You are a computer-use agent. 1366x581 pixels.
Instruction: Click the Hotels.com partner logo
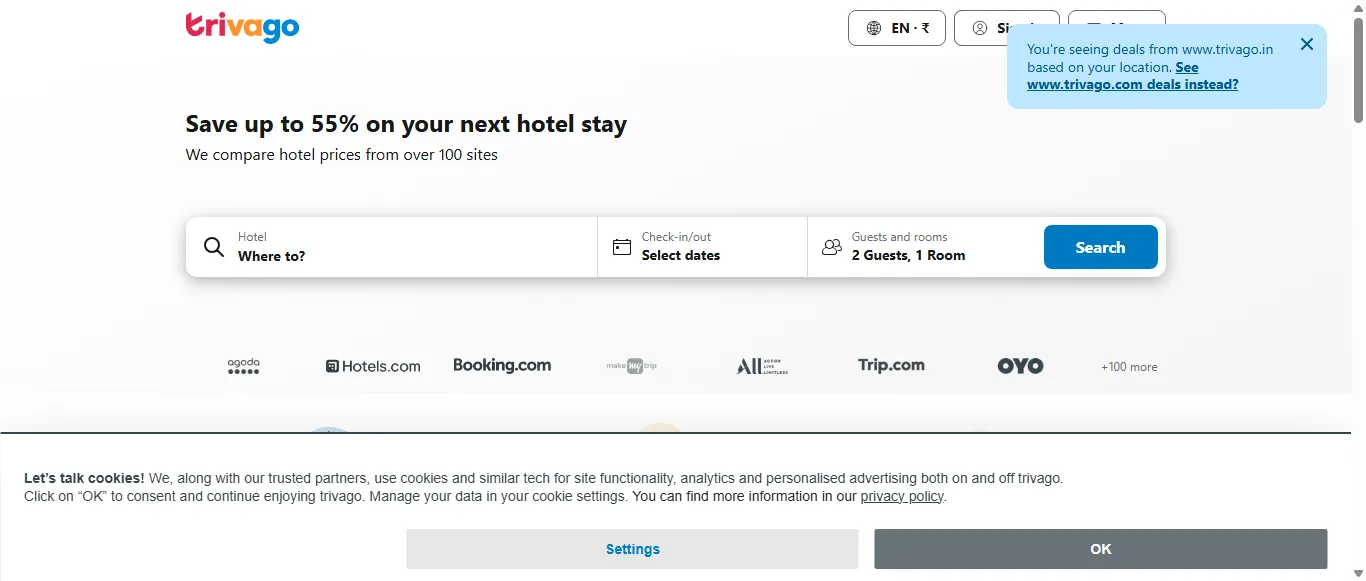click(x=373, y=367)
